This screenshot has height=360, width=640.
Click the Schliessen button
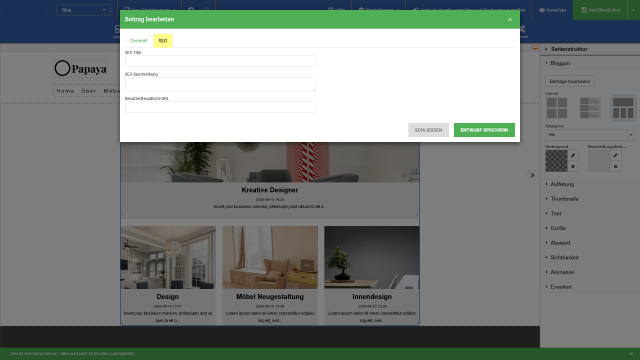[428, 130]
